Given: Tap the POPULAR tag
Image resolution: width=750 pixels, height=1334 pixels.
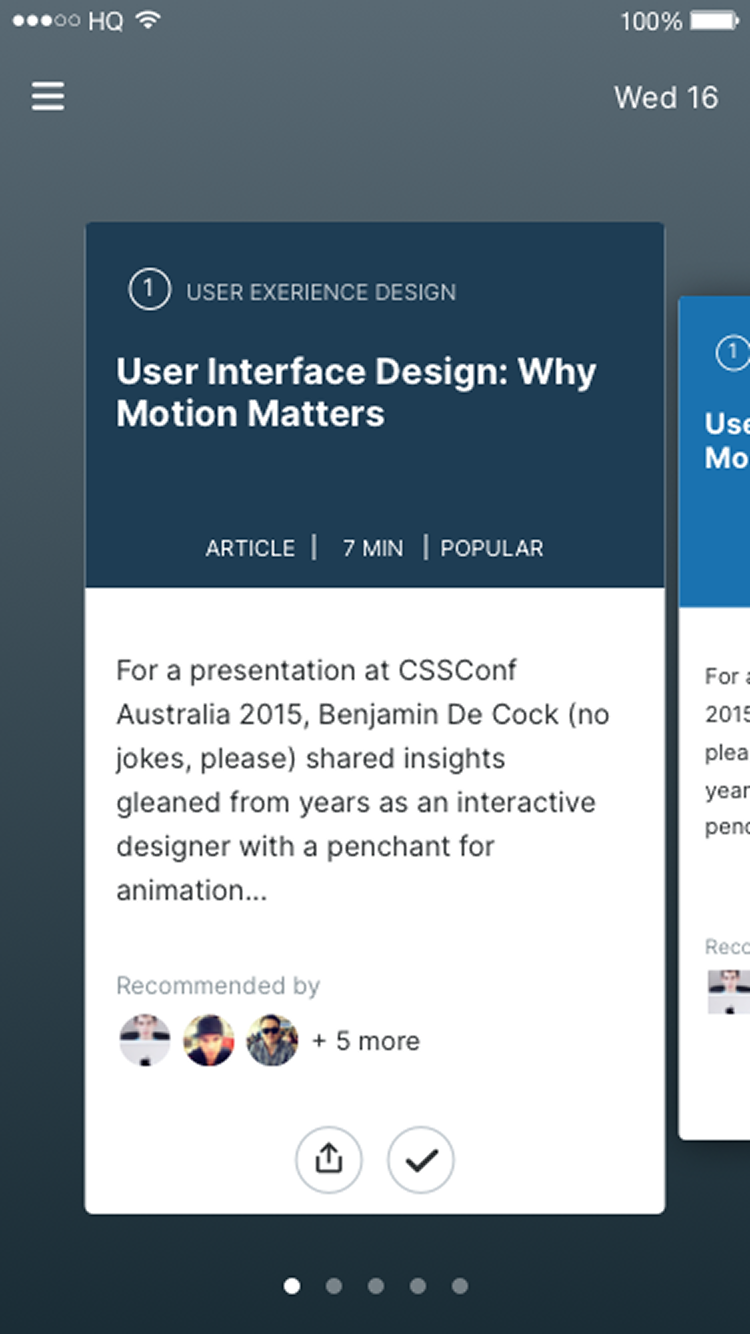Looking at the screenshot, I should pyautogui.click(x=492, y=548).
